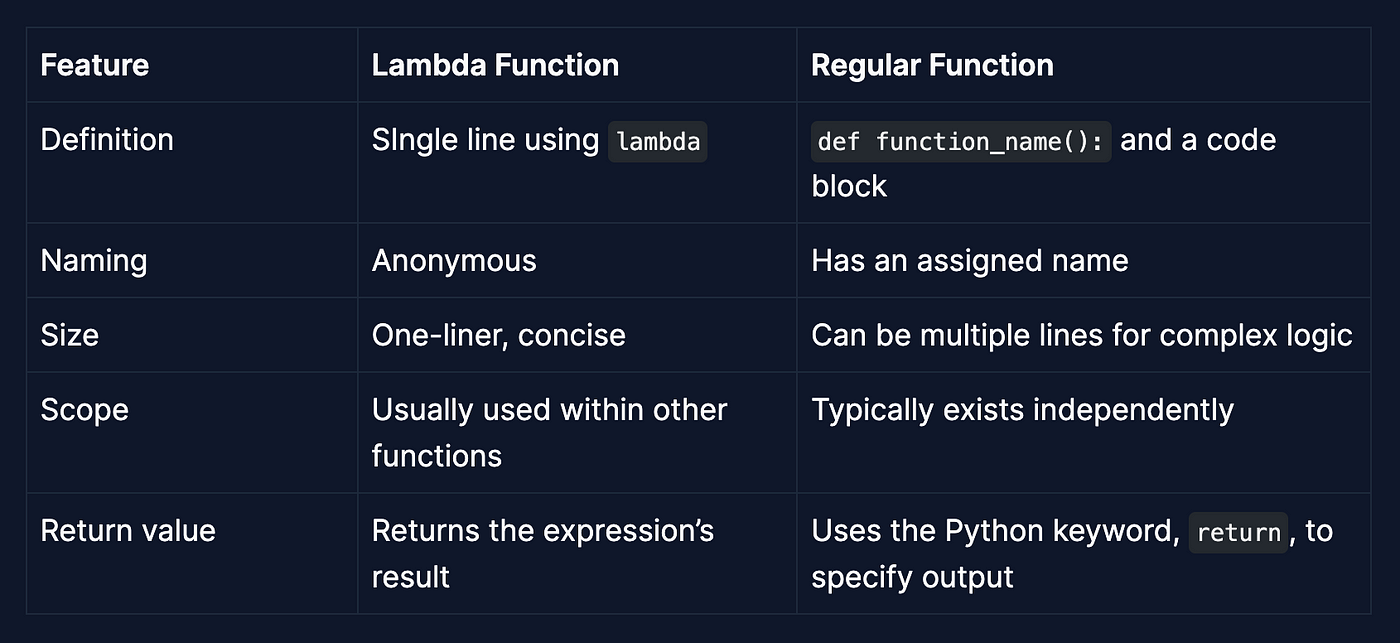Click 'SIngle line using' text
Screen dimensions: 1400x643
(x=485, y=140)
